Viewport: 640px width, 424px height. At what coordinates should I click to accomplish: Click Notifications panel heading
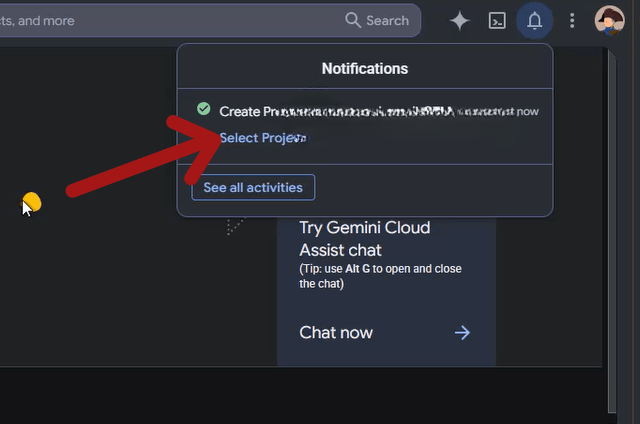pyautogui.click(x=365, y=69)
